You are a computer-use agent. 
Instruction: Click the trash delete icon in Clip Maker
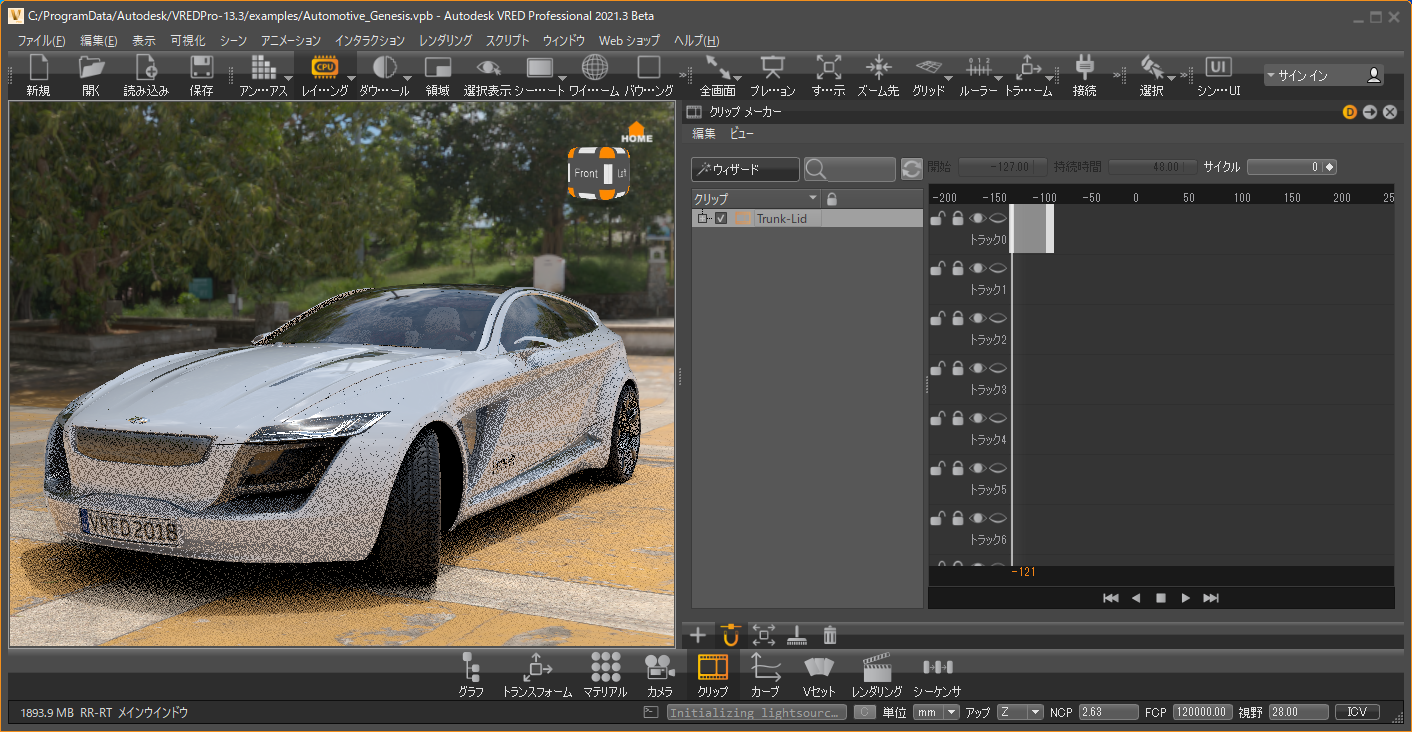coord(830,635)
